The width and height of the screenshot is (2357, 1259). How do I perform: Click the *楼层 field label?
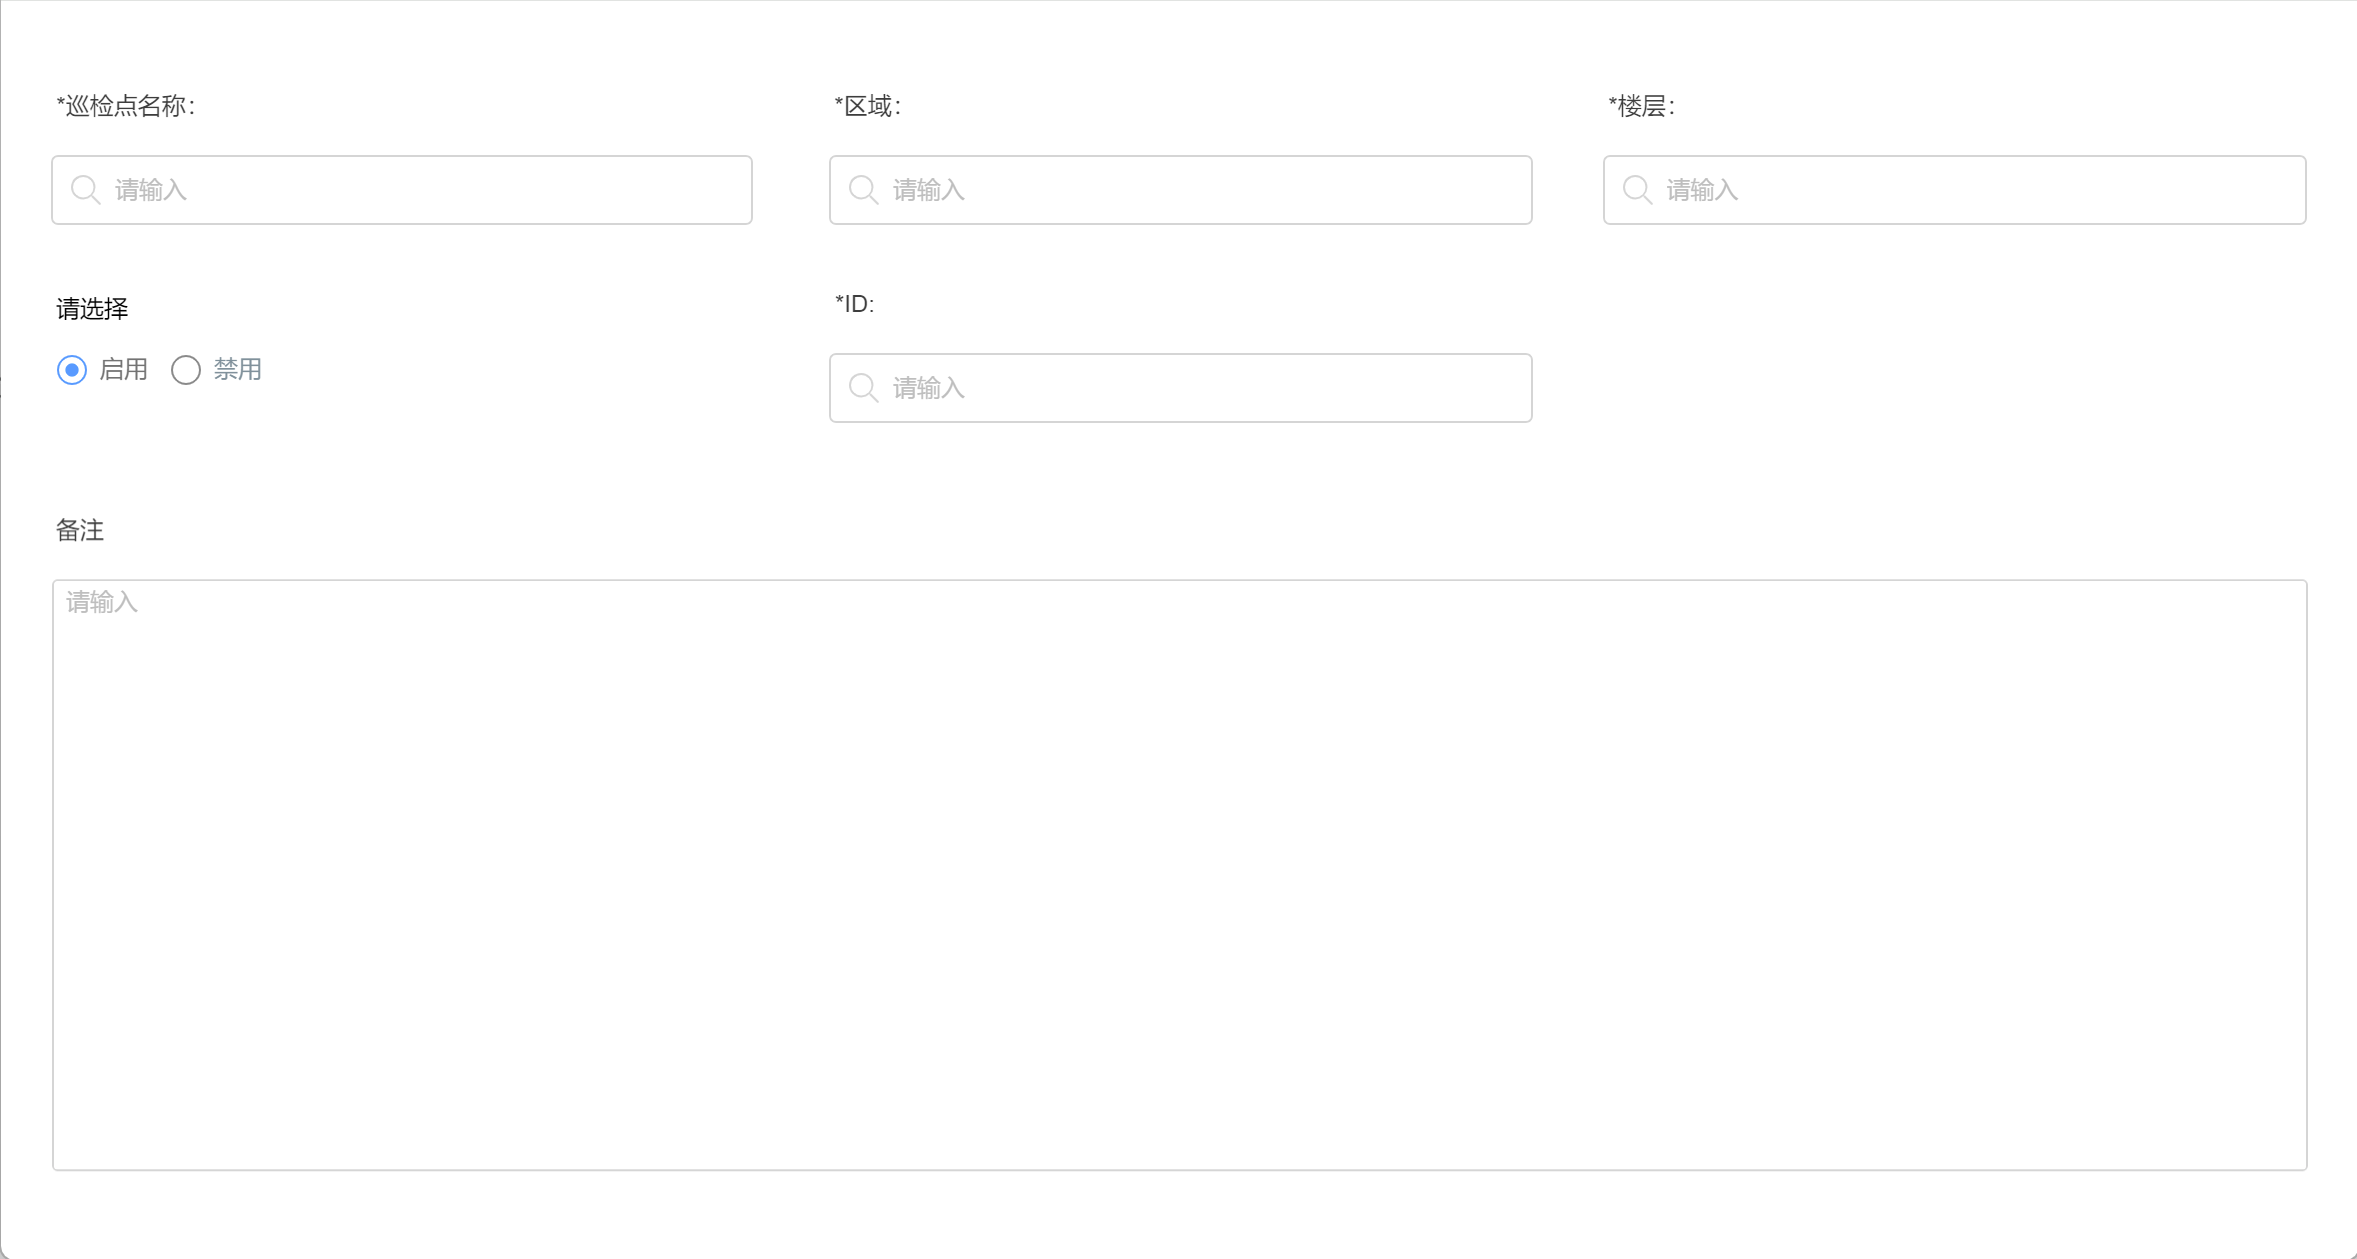click(1642, 106)
